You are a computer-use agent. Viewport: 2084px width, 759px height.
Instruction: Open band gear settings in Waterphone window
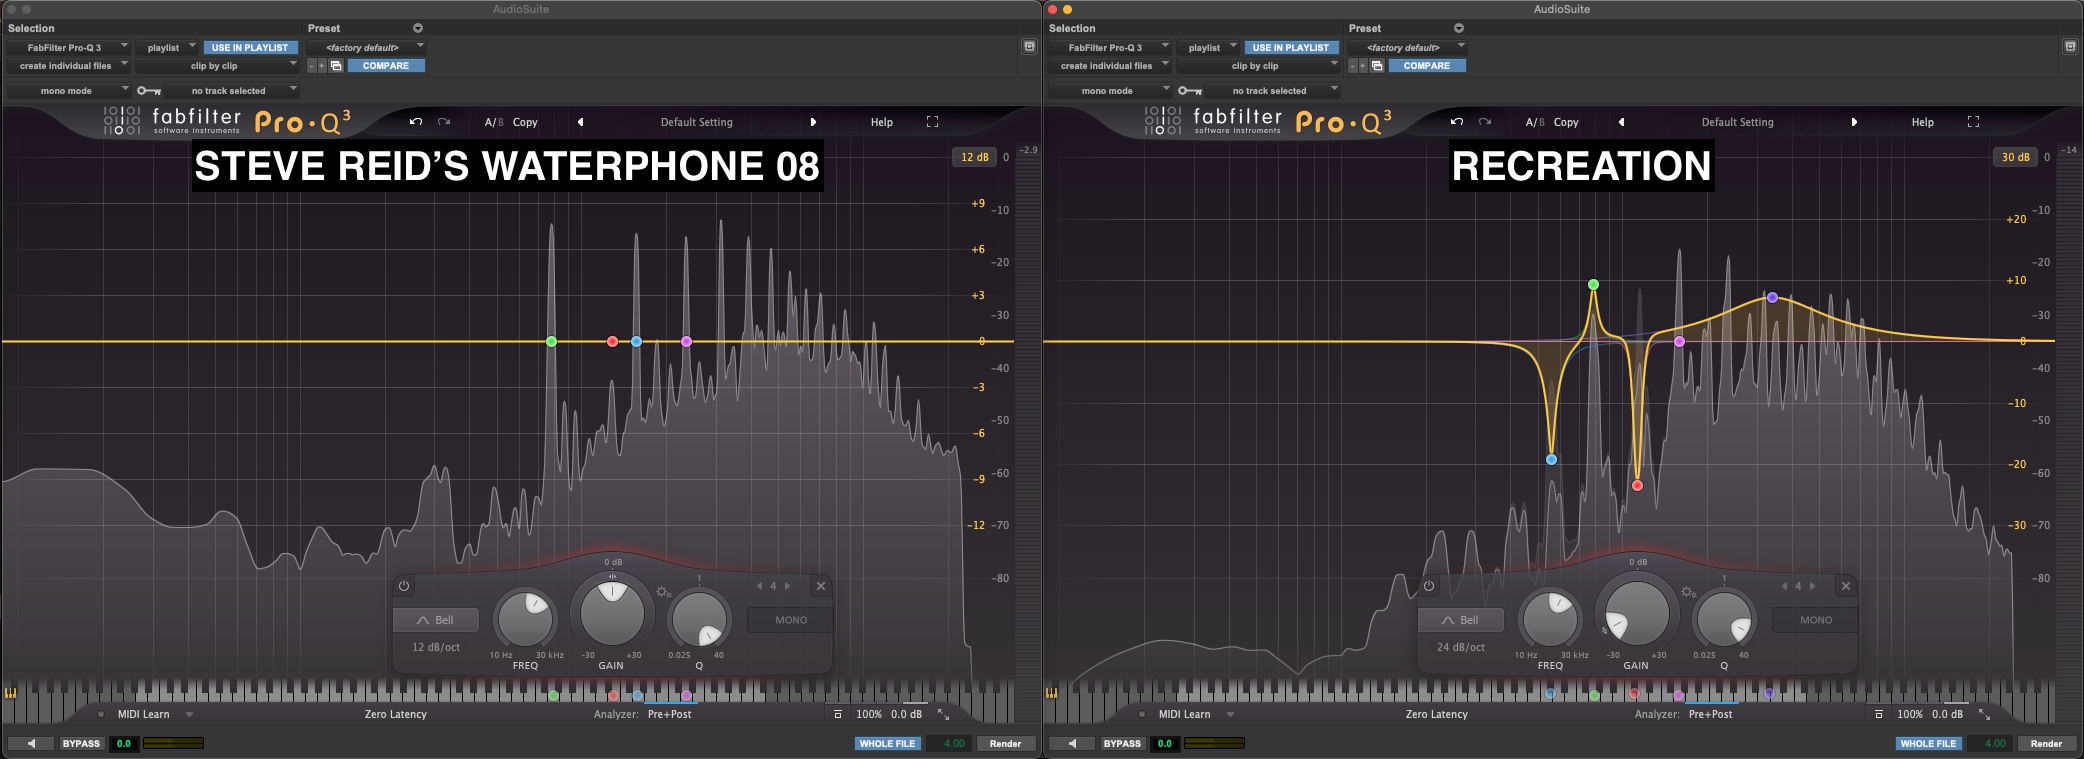coord(663,592)
